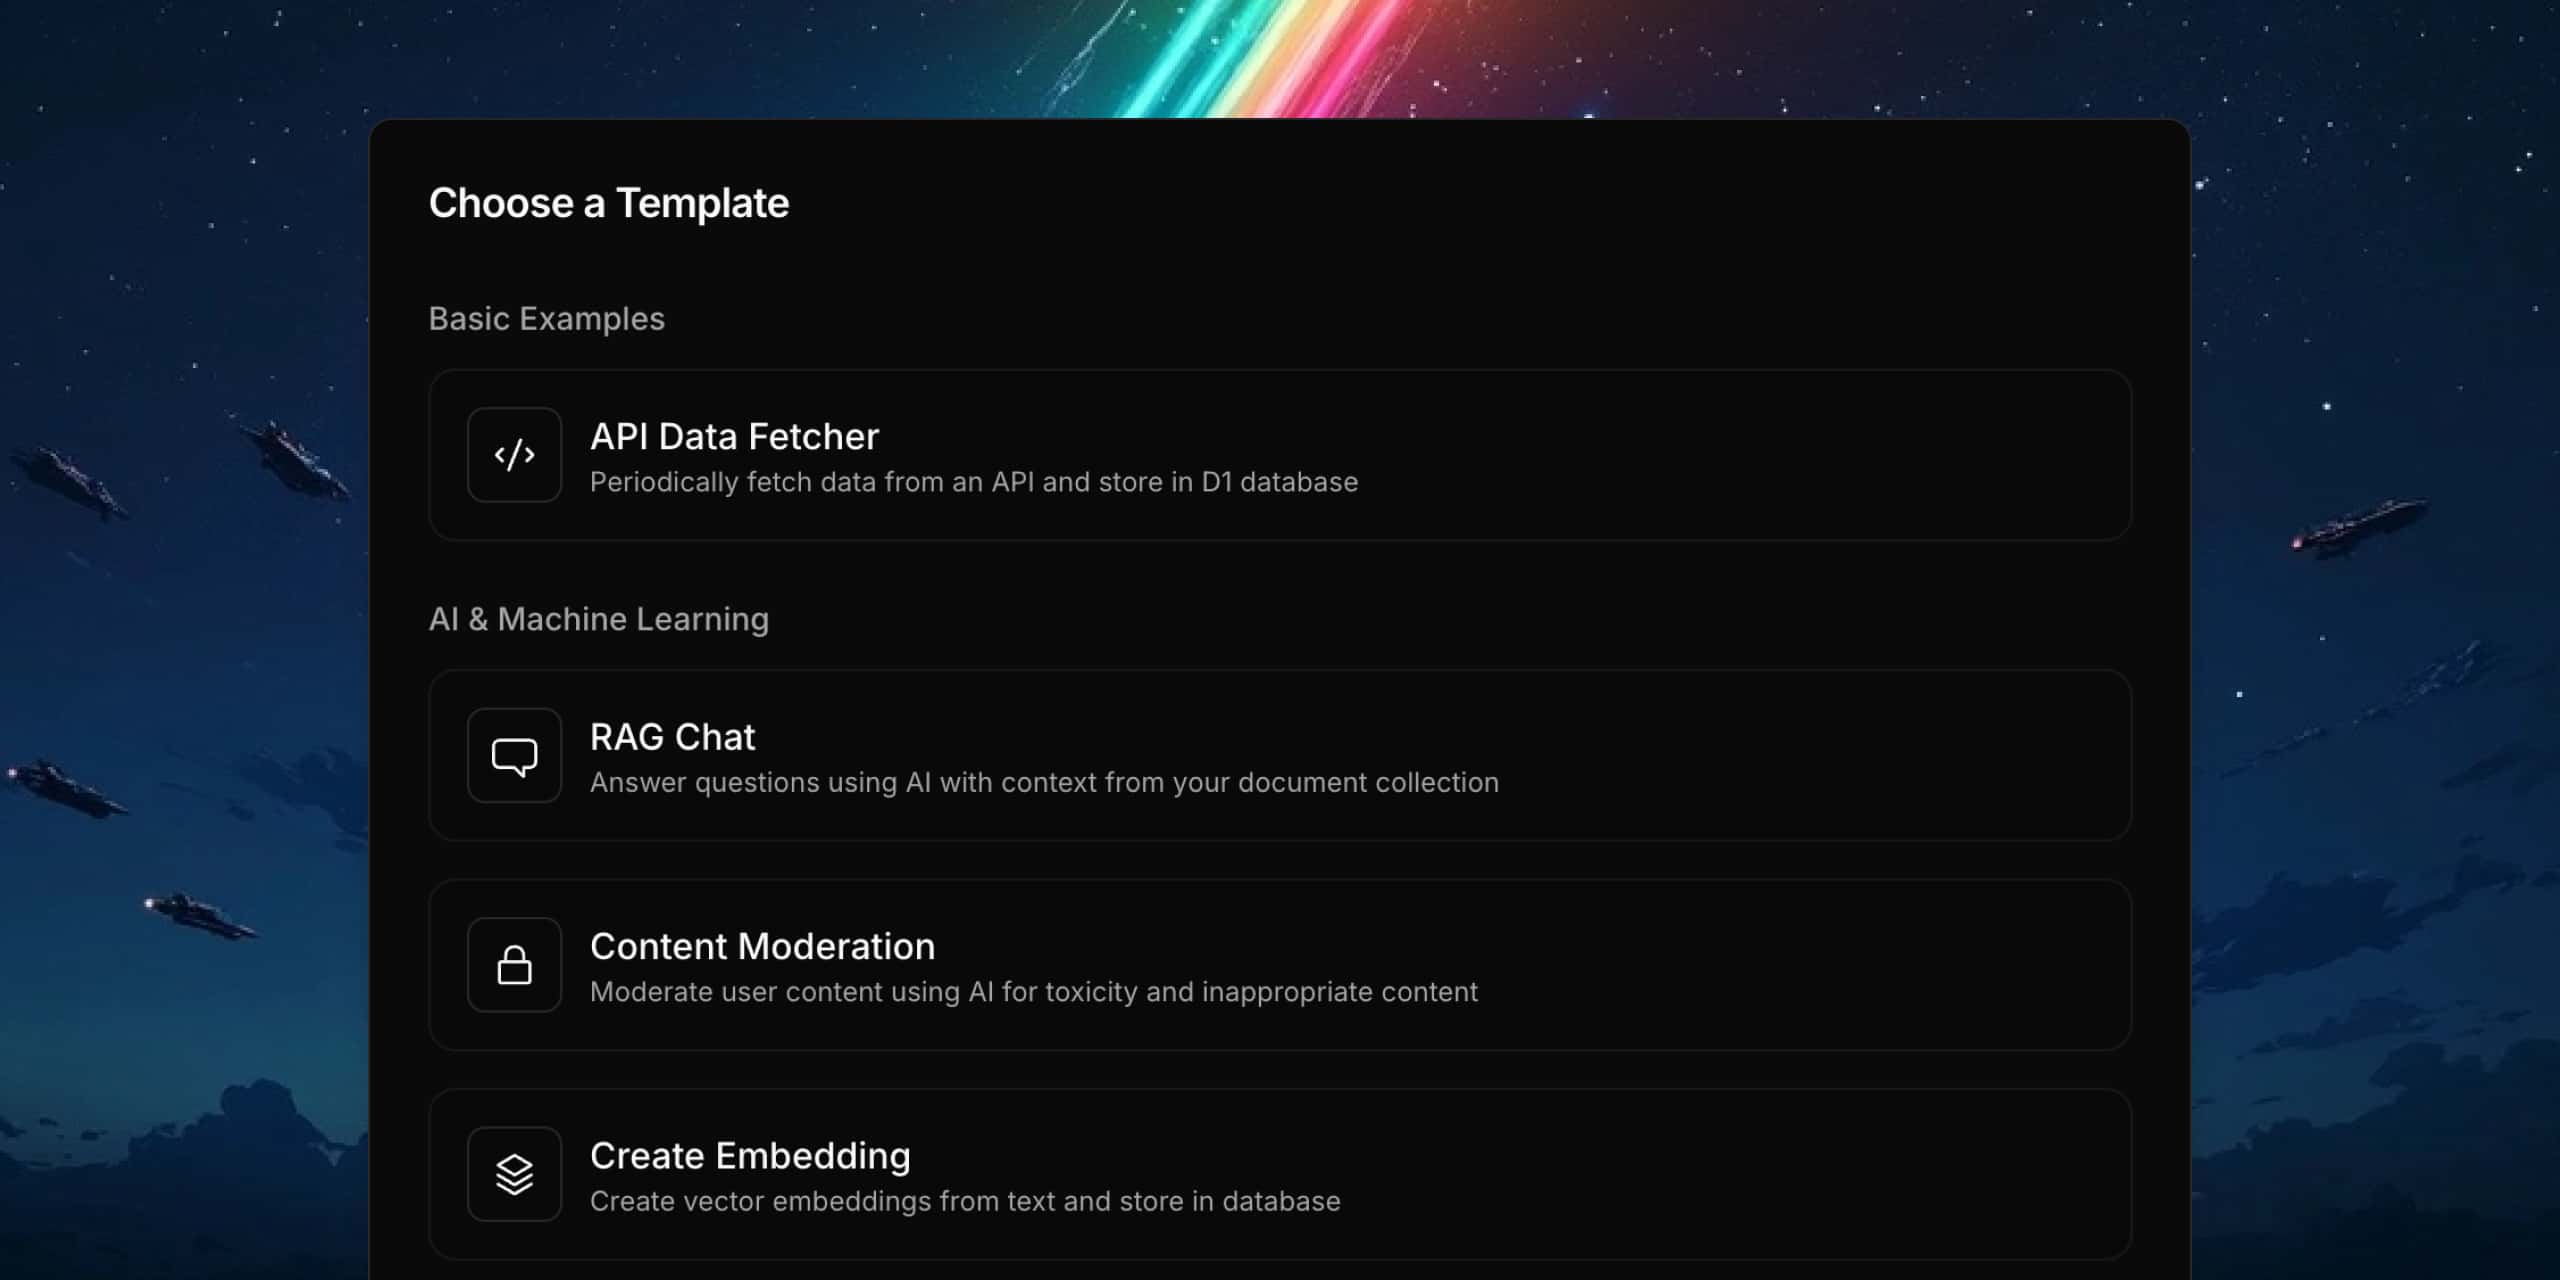The width and height of the screenshot is (2560, 1280).
Task: Click empty right area of RAG Chat card
Action: [x=1850, y=756]
